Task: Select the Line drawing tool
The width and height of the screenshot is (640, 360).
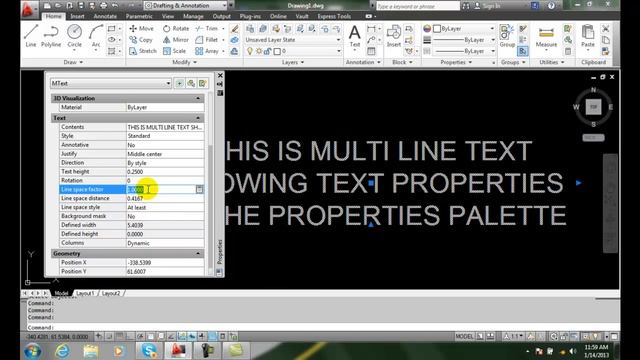Action: 31,36
